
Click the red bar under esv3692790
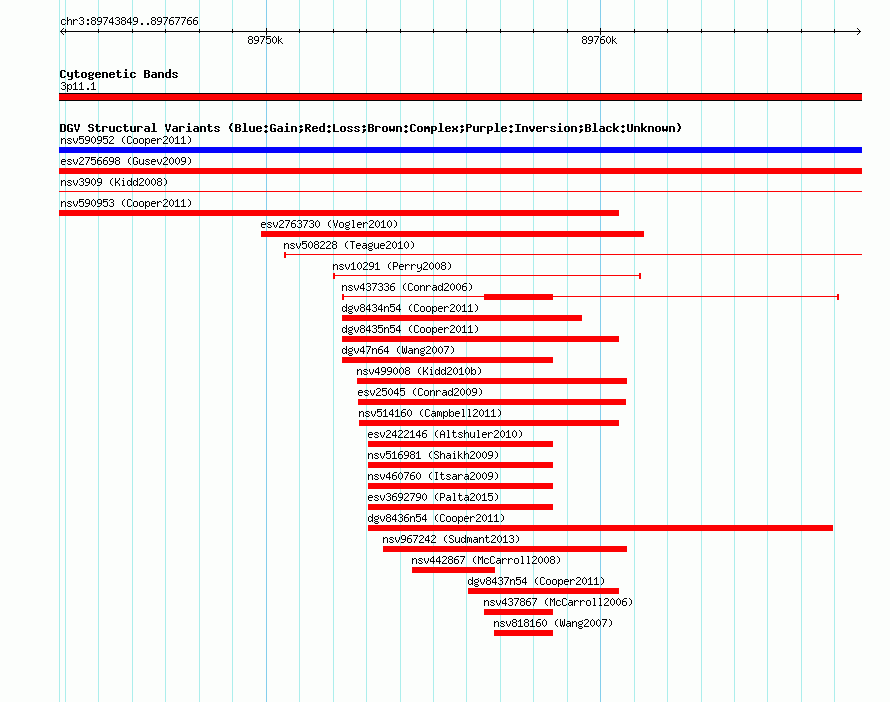(460, 507)
